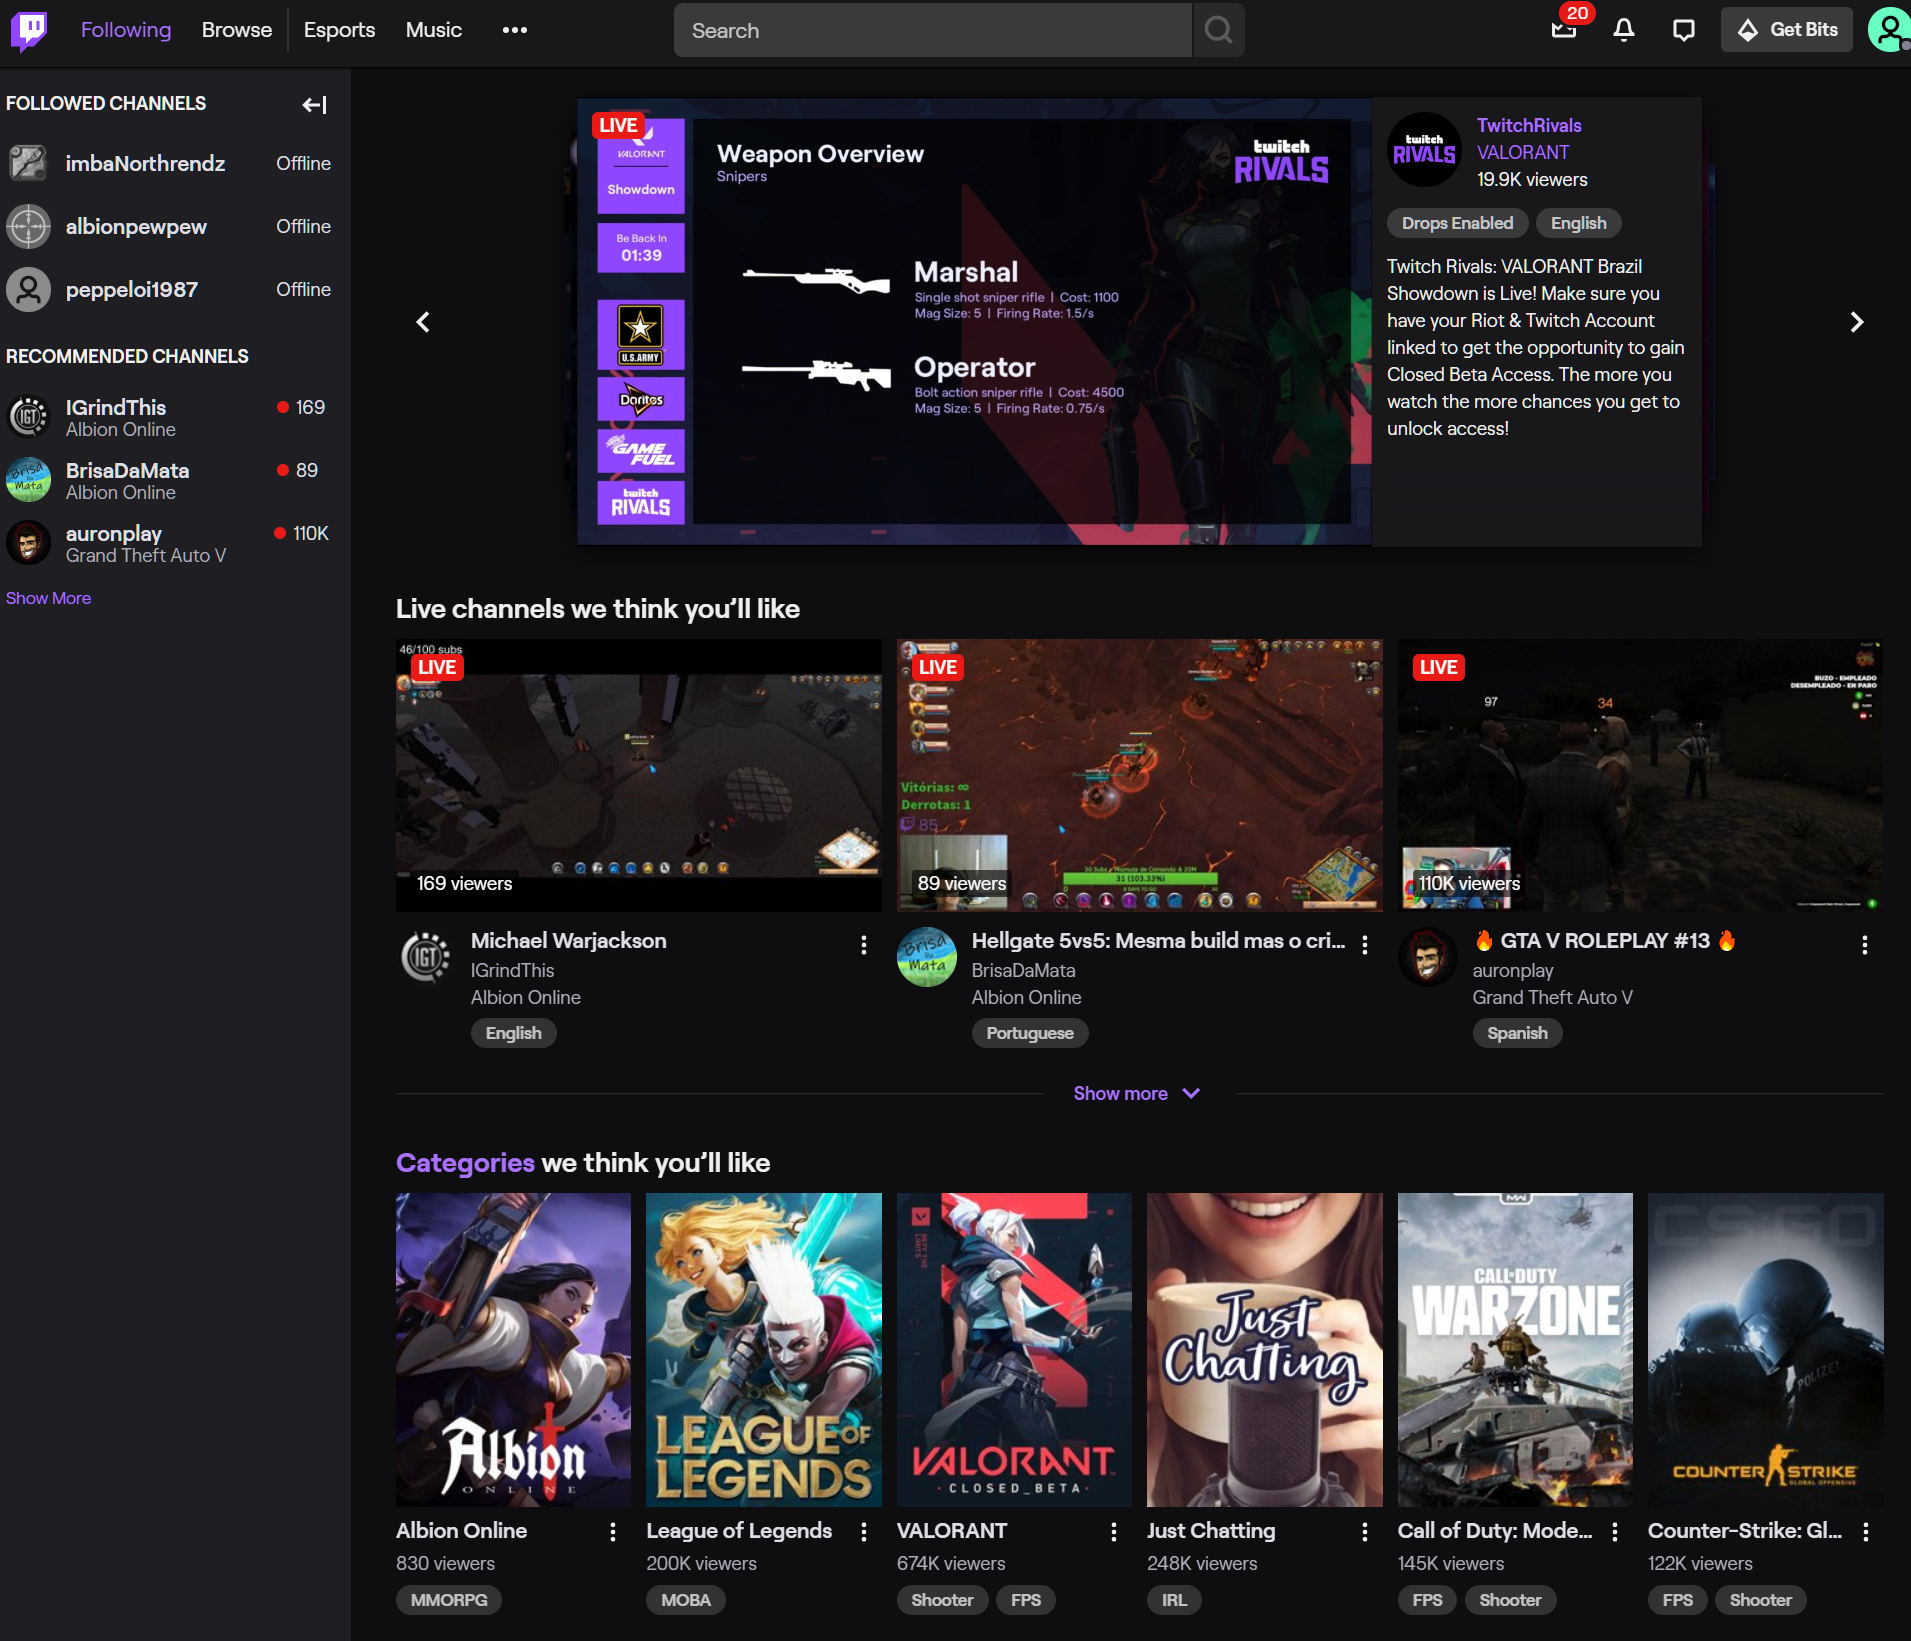Click the Get Bits button
The height and width of the screenshot is (1641, 1911).
tap(1786, 30)
